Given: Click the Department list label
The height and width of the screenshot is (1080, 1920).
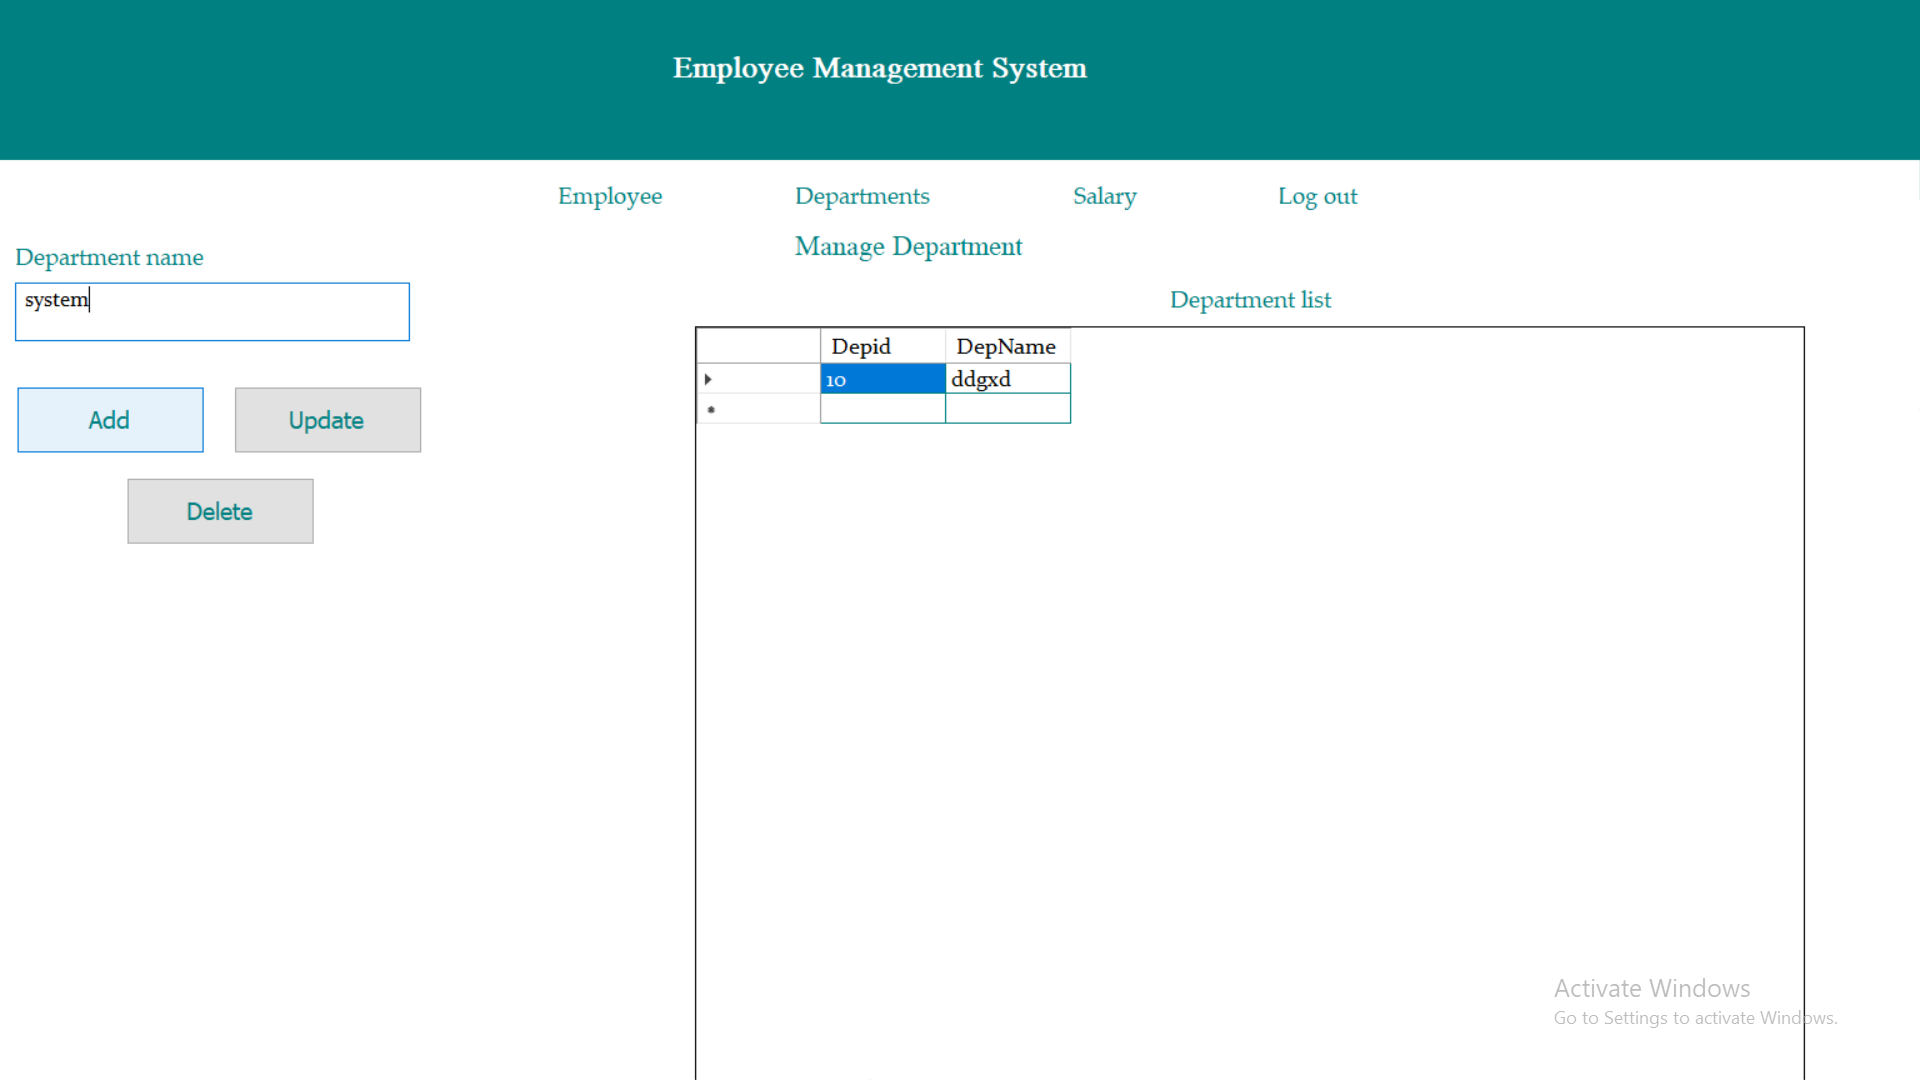Looking at the screenshot, I should coord(1249,299).
